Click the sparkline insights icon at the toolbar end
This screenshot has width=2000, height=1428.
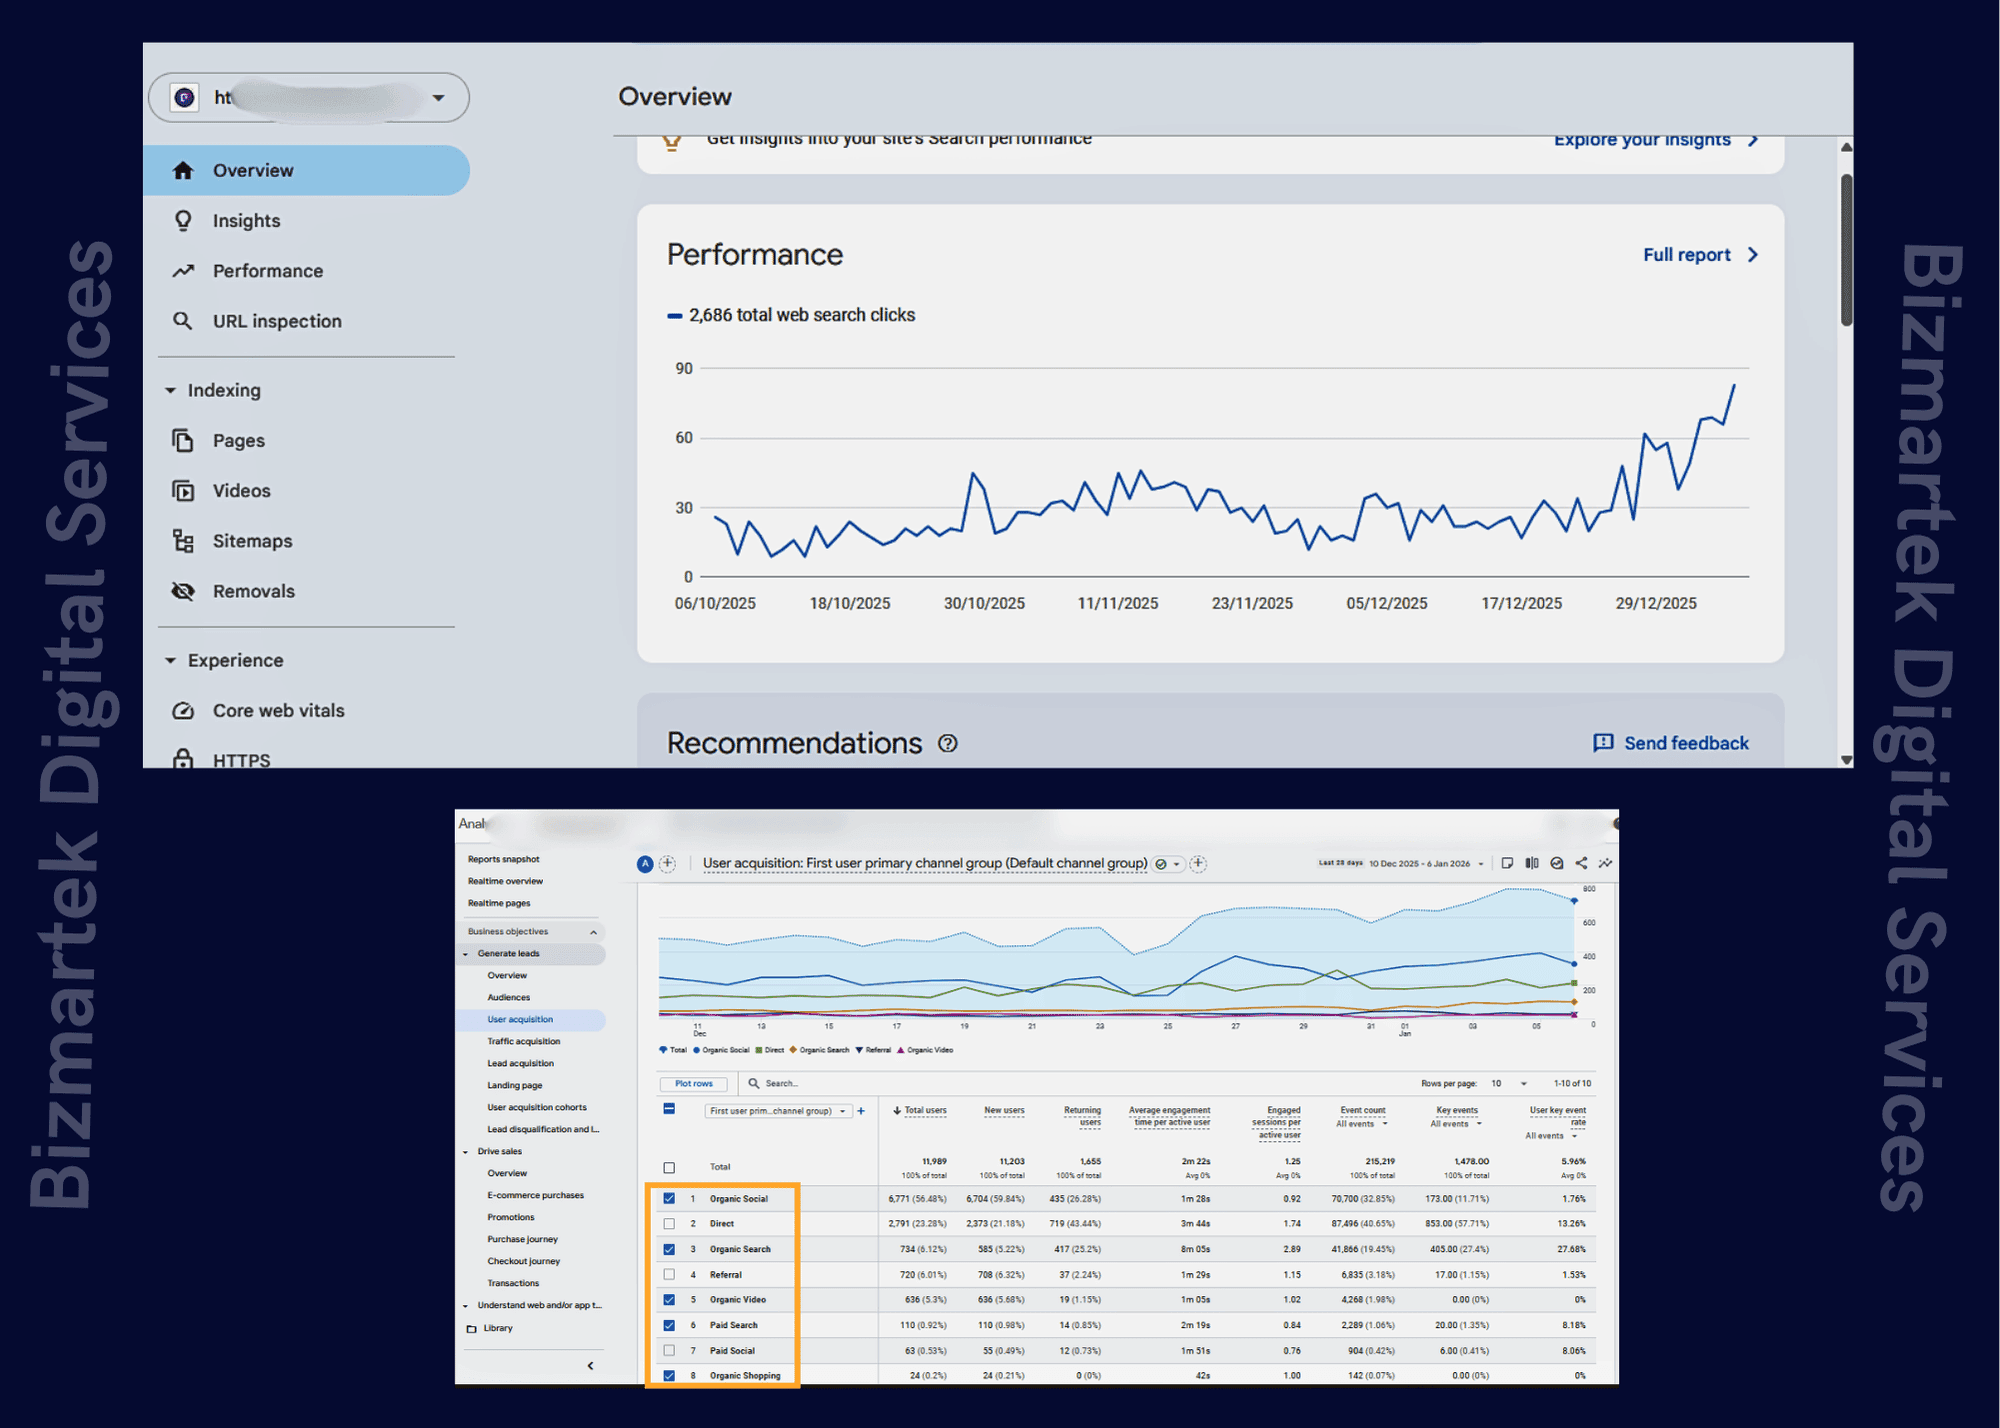click(x=1605, y=863)
